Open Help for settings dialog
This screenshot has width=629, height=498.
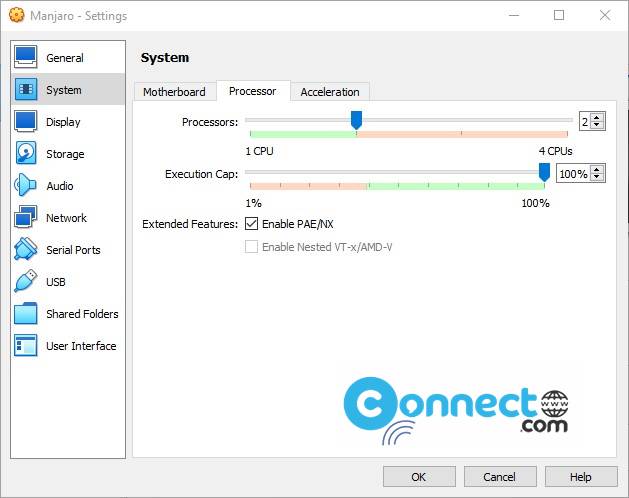click(580, 477)
